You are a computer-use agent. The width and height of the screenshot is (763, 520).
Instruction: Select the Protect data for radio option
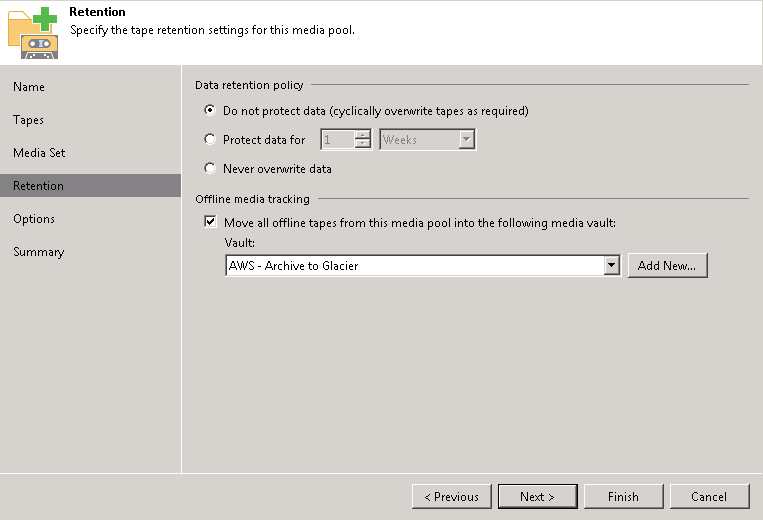click(x=210, y=140)
